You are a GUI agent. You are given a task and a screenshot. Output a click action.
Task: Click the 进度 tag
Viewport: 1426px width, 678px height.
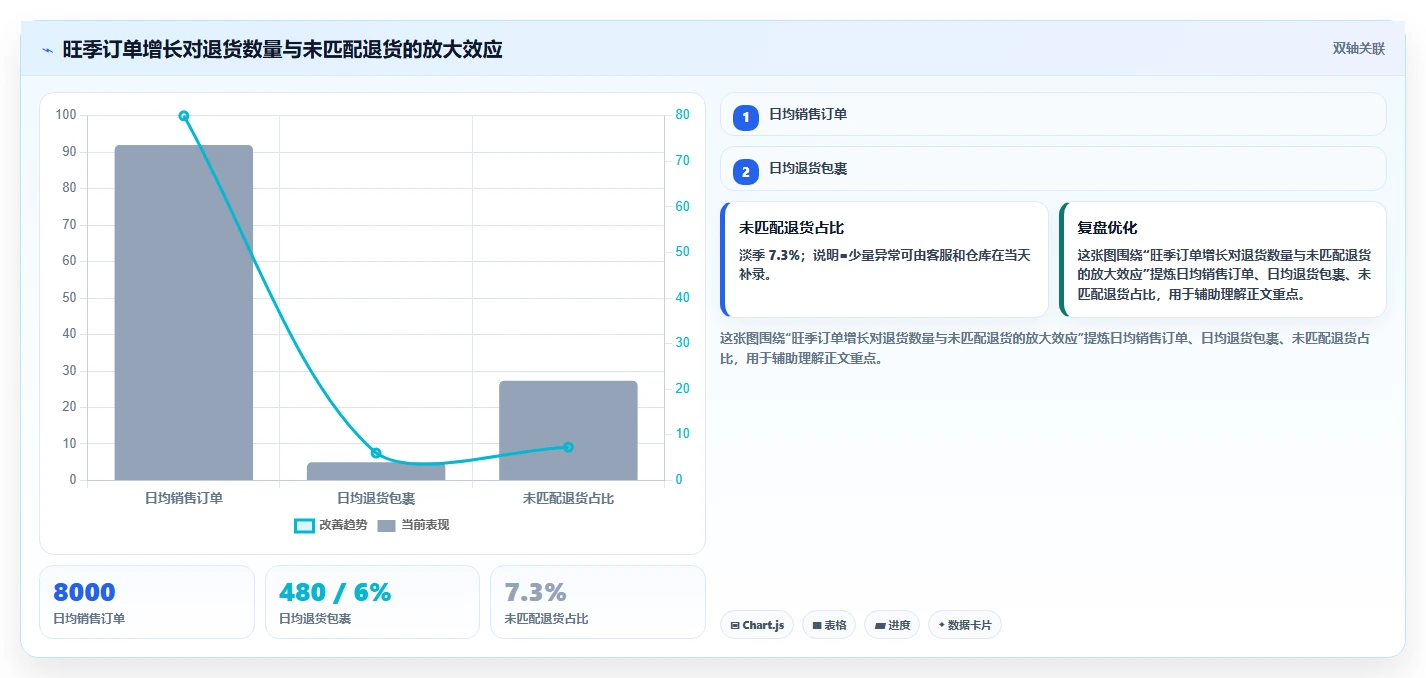pyautogui.click(x=892, y=625)
